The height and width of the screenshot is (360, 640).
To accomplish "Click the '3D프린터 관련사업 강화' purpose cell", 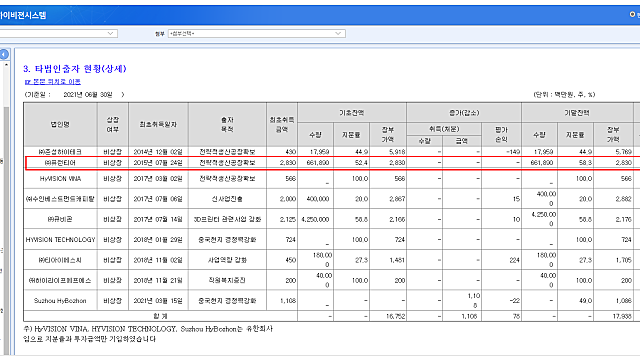I will (x=227, y=219).
